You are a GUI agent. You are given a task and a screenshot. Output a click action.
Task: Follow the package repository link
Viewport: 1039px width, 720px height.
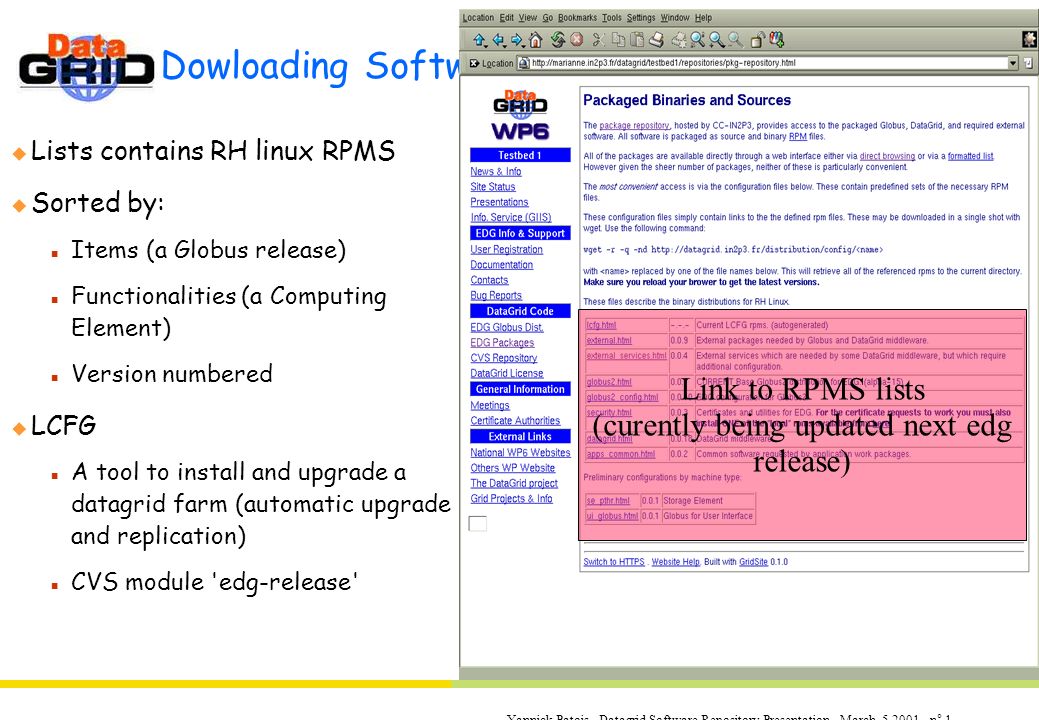pyautogui.click(x=635, y=125)
